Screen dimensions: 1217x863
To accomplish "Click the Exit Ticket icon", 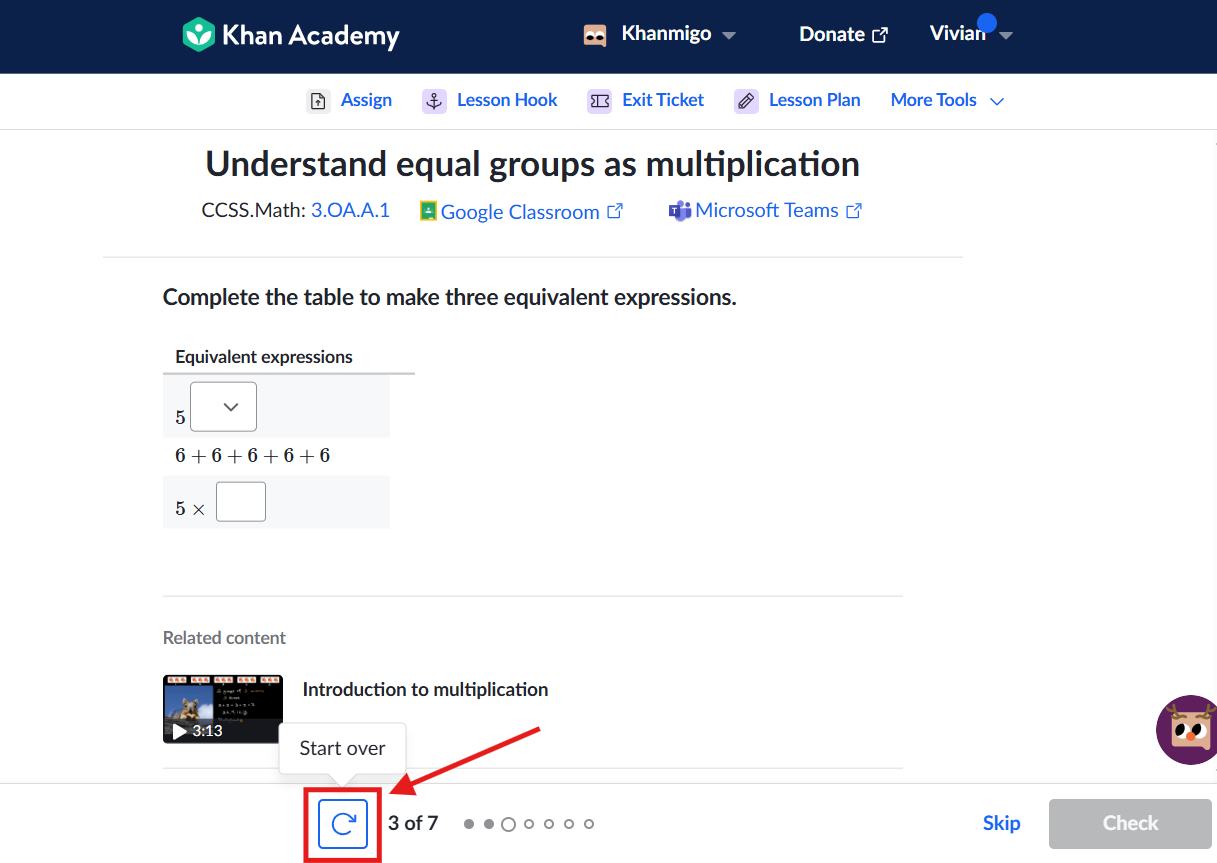I will (x=599, y=101).
